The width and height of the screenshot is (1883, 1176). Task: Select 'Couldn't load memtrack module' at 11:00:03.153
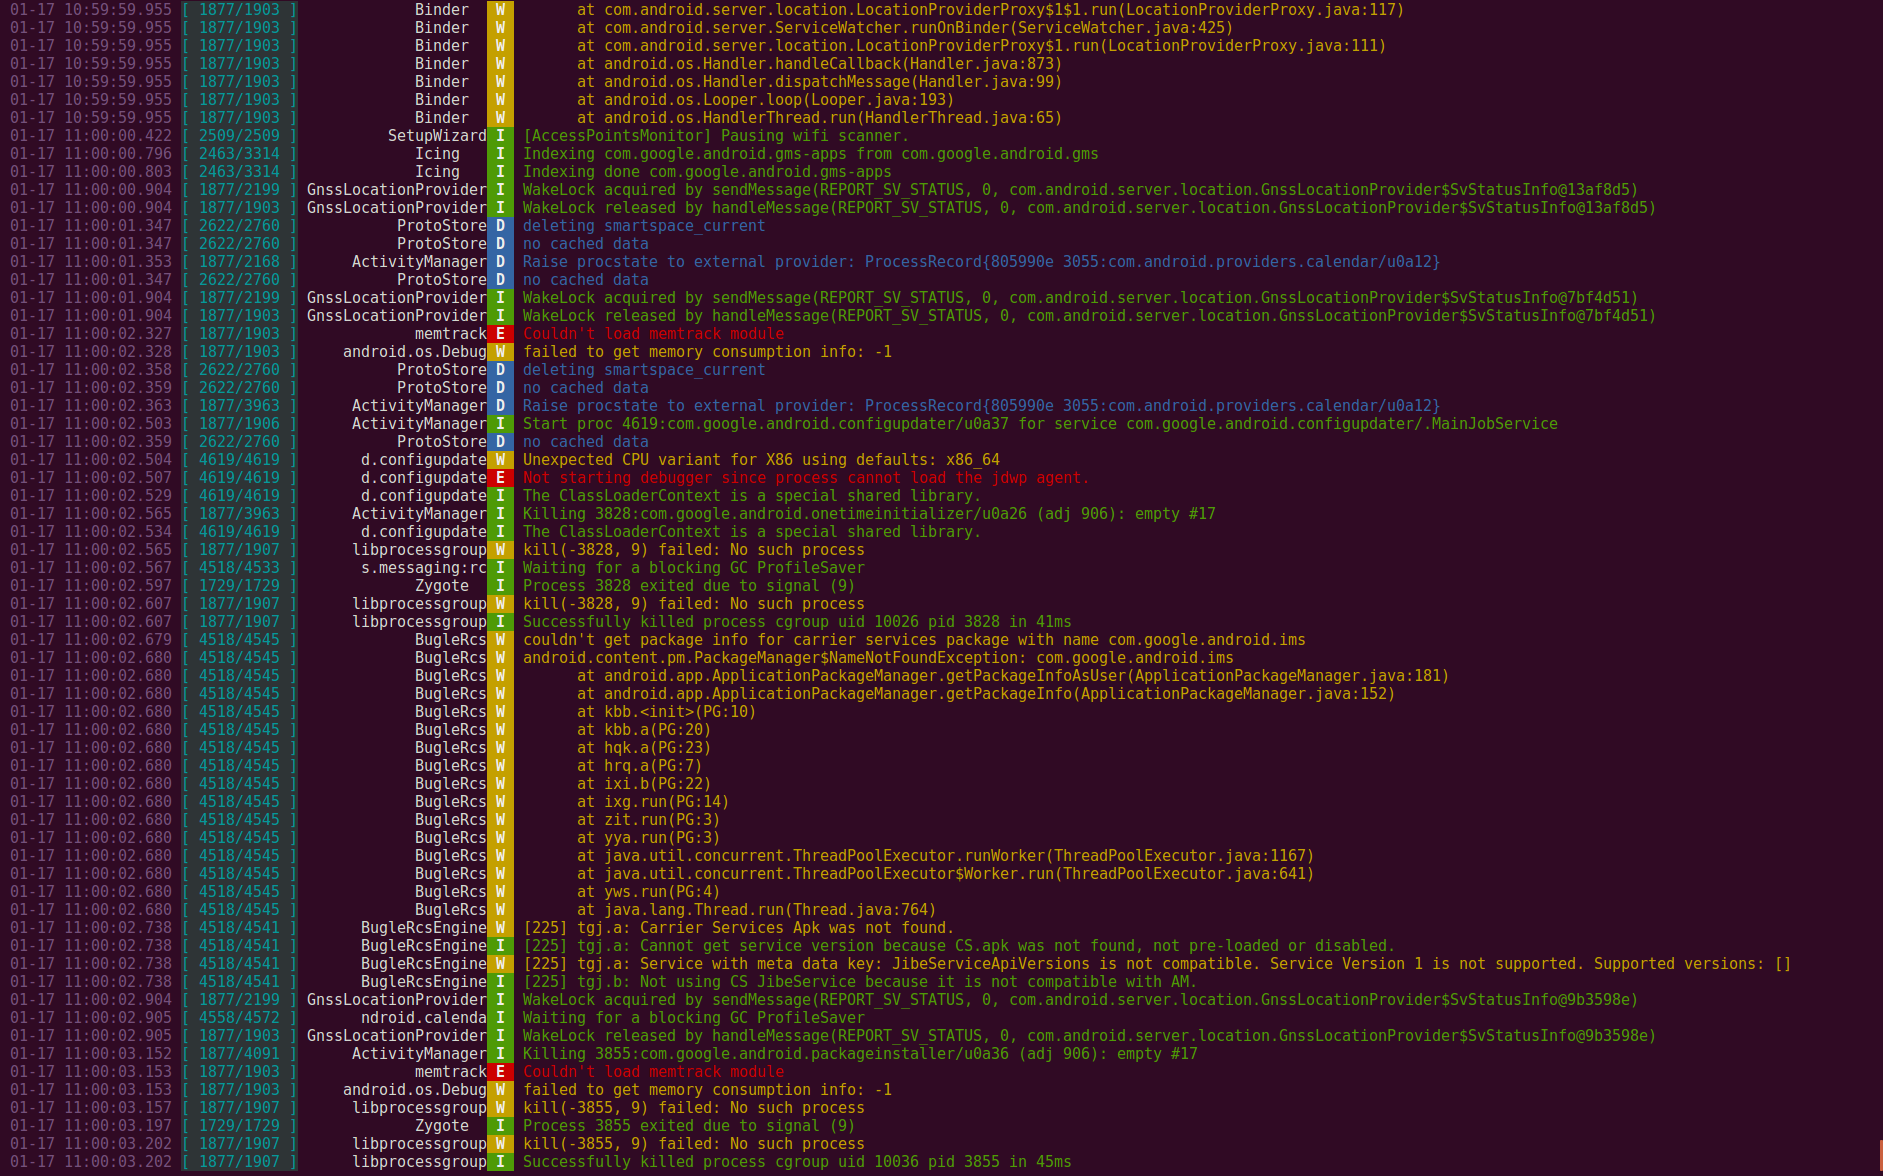(653, 1072)
